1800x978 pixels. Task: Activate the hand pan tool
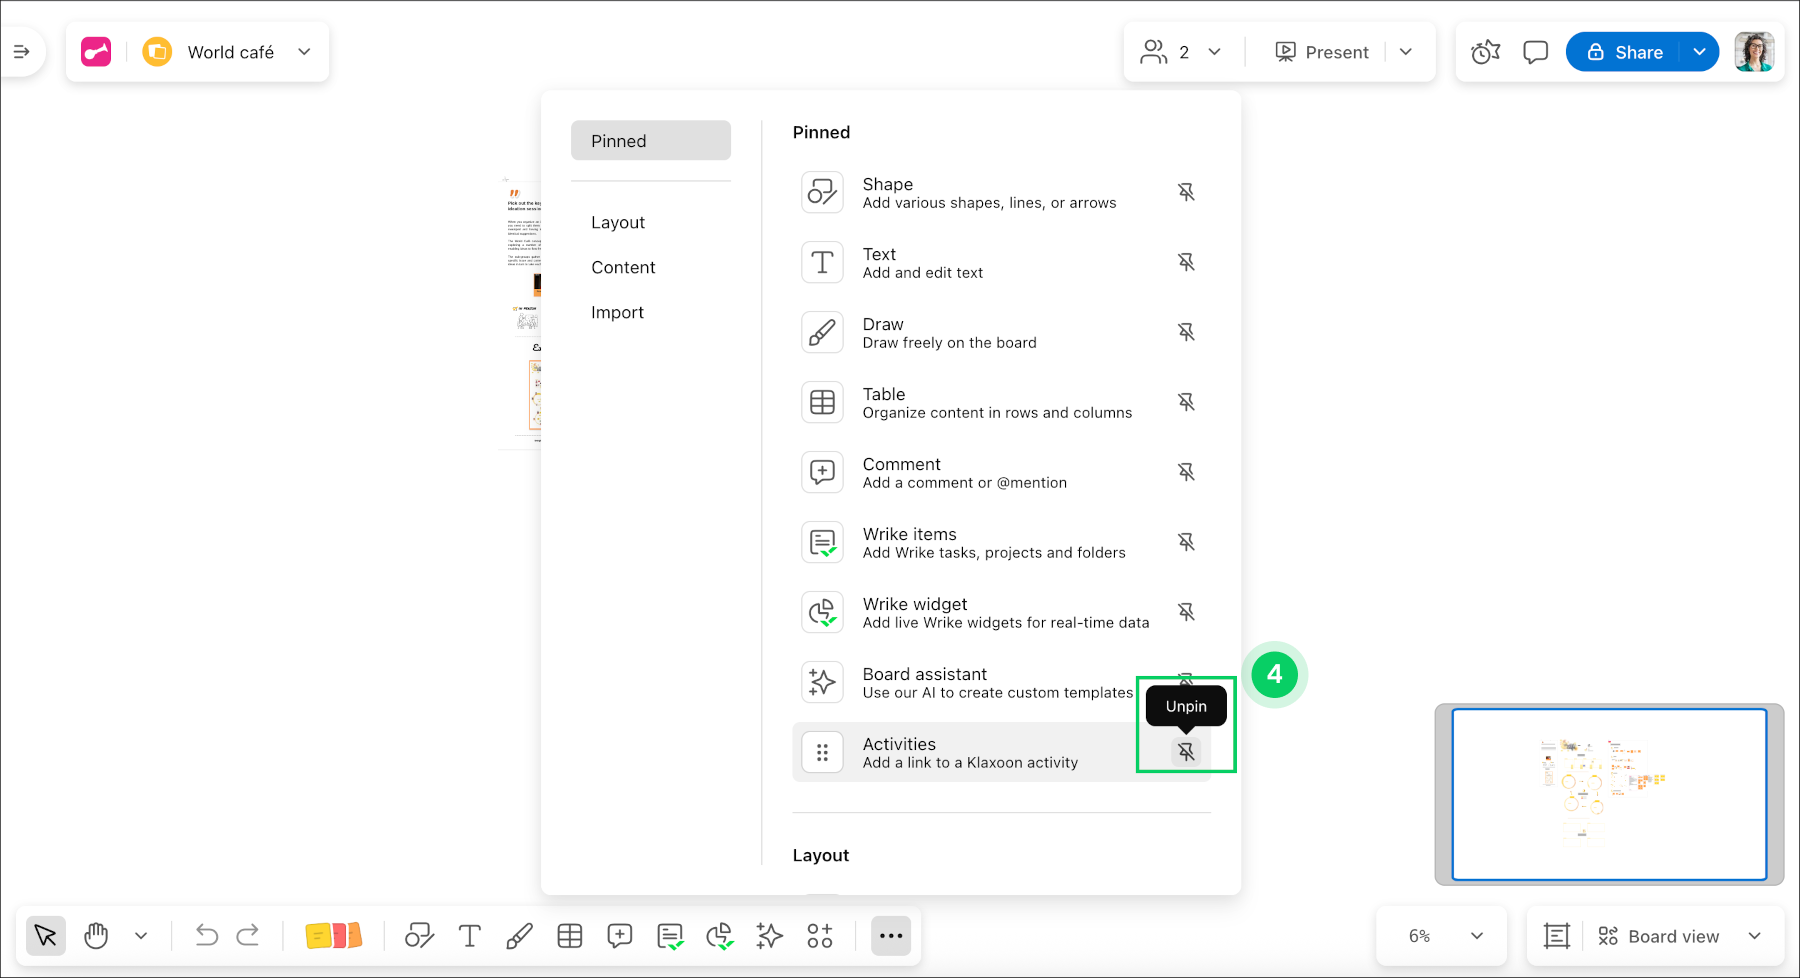pyautogui.click(x=96, y=936)
